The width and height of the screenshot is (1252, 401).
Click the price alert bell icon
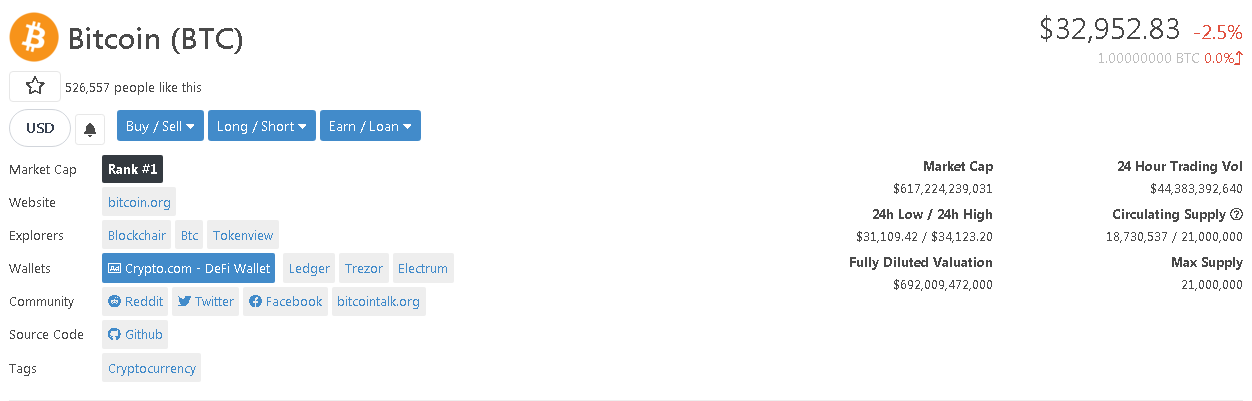click(90, 129)
